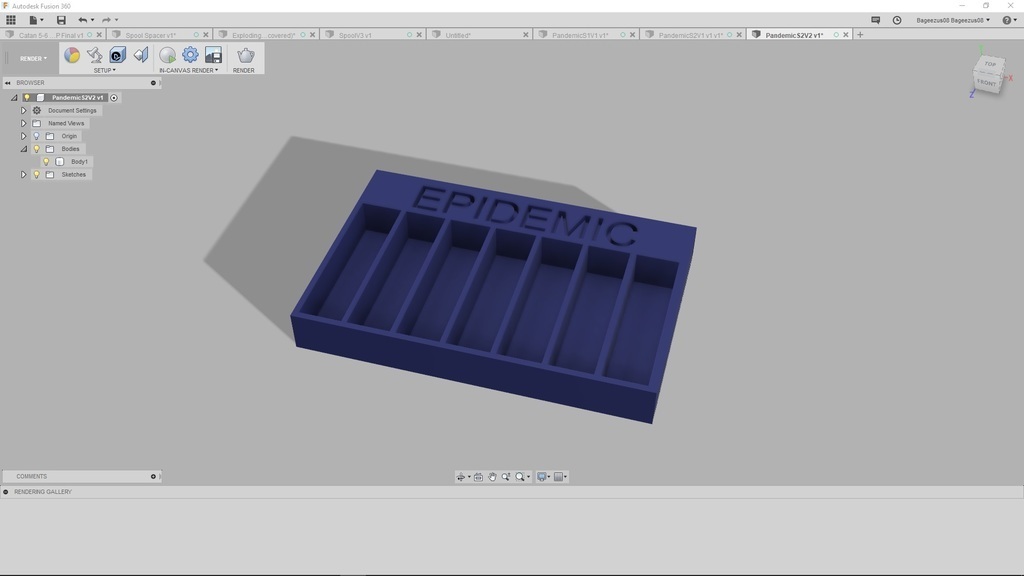The height and width of the screenshot is (576, 1024).
Task: Undo the last action
Action: (x=83, y=20)
